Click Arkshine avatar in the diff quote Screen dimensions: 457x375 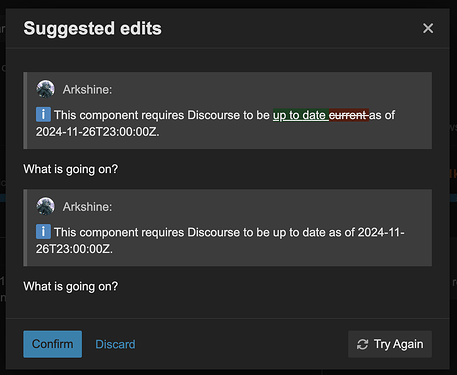click(x=46, y=89)
